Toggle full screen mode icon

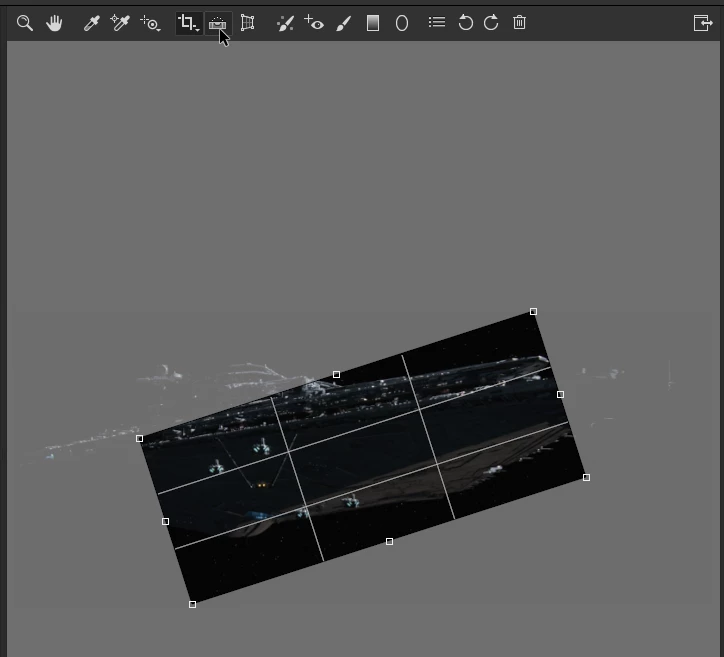point(703,23)
